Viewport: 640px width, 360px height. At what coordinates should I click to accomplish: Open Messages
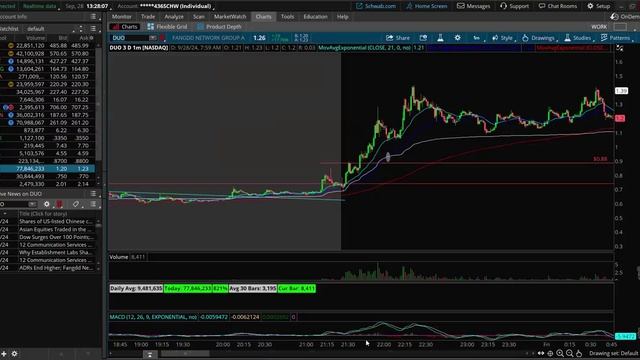click(x=473, y=6)
